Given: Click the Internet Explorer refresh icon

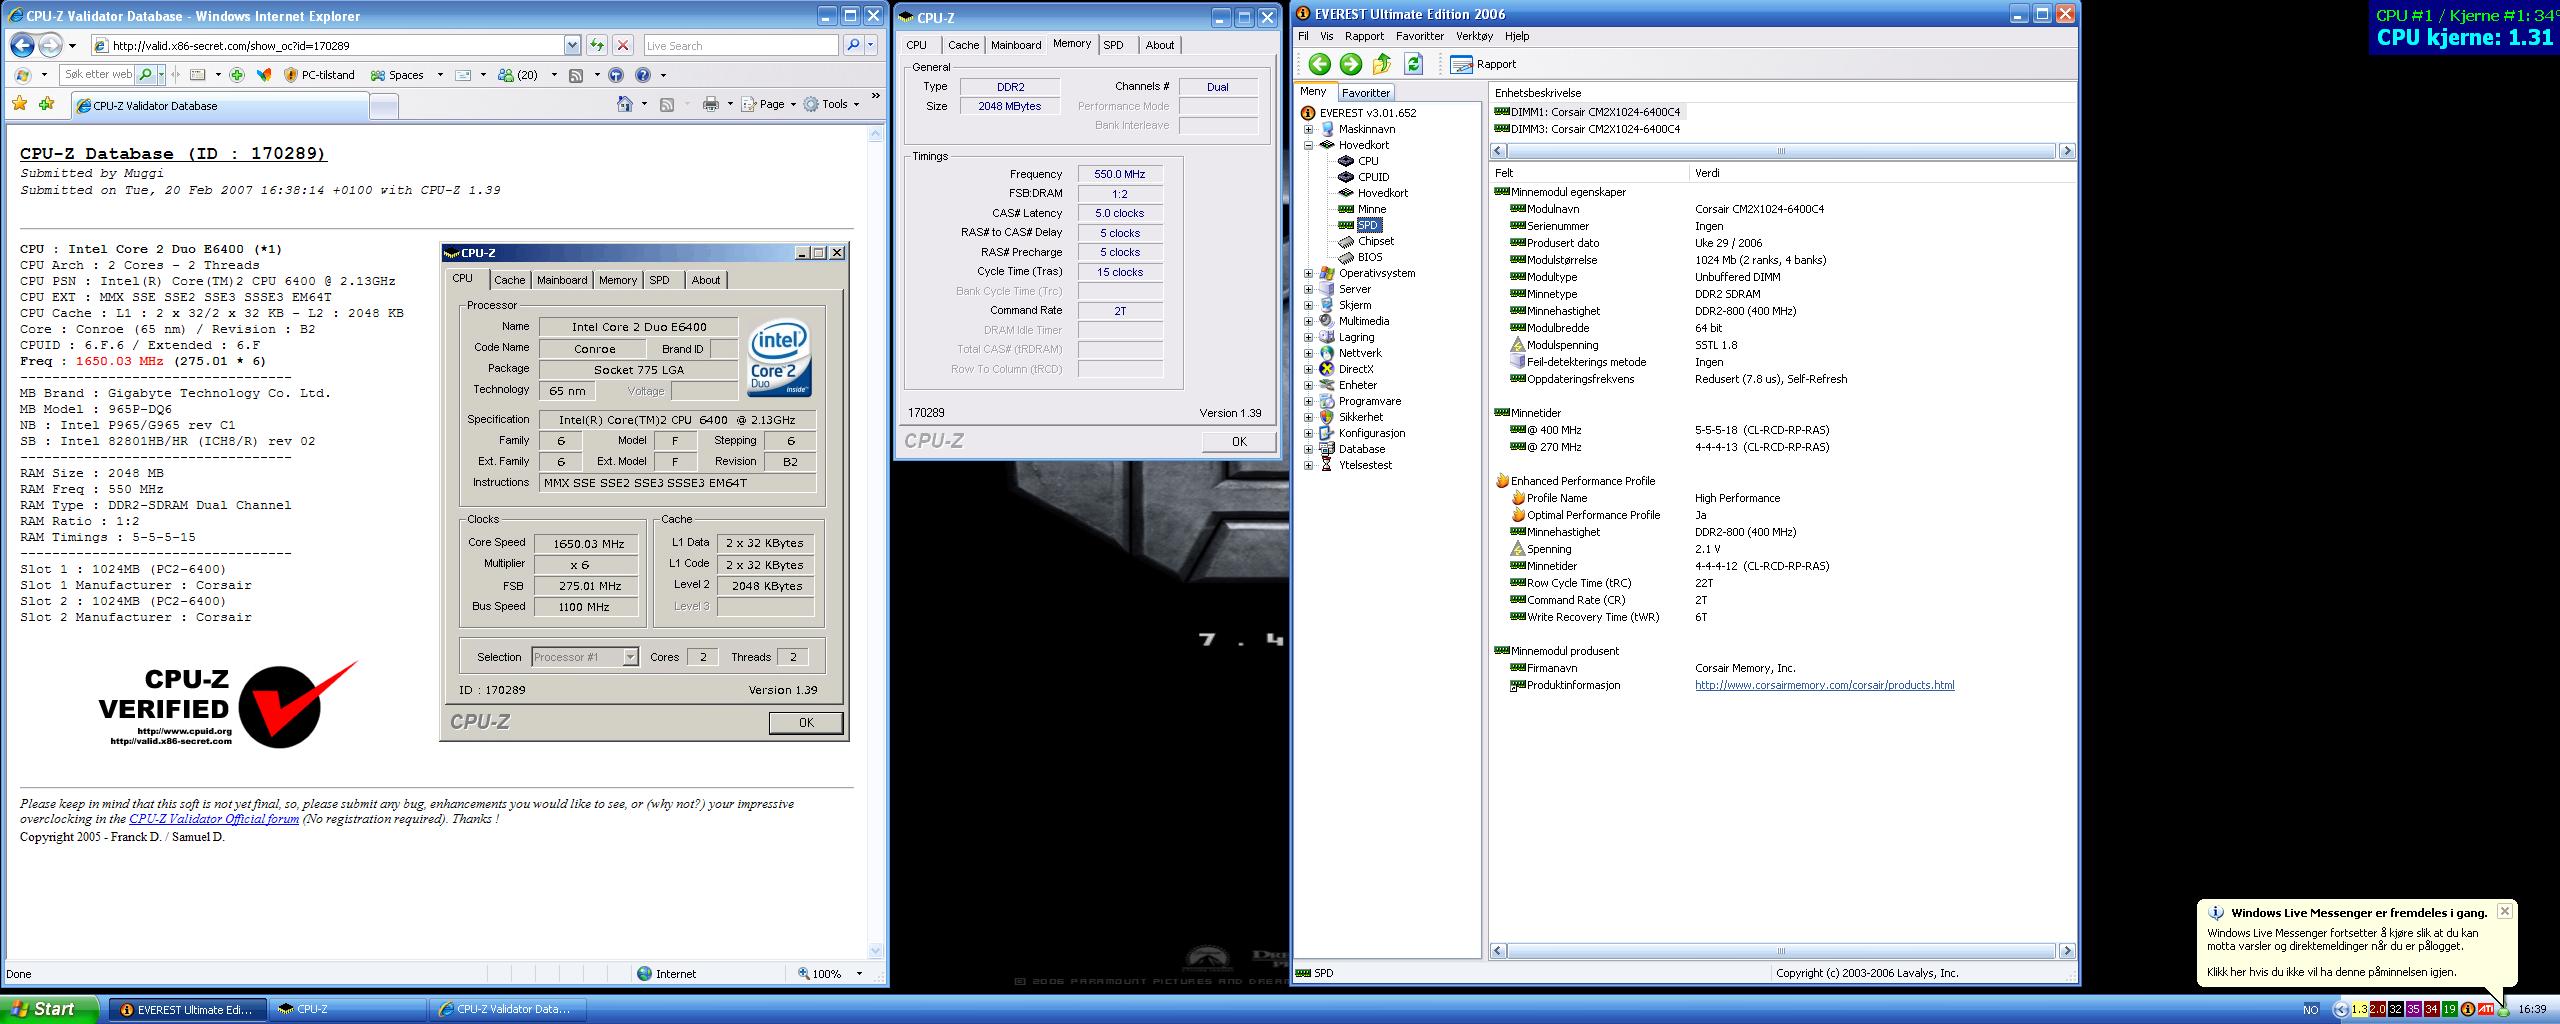Looking at the screenshot, I should click(x=597, y=45).
